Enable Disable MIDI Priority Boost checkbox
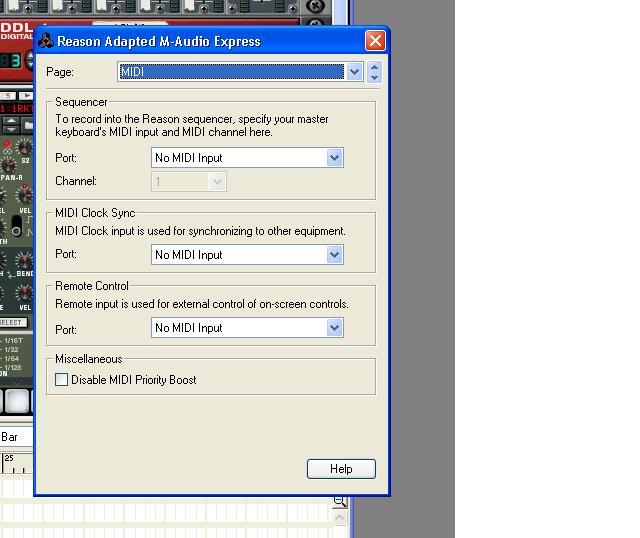Screen dimensions: 640x538 [61, 380]
